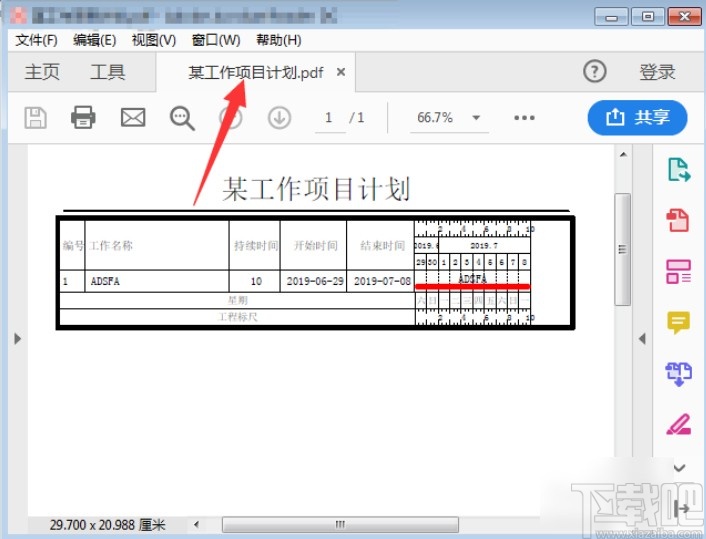706x539 pixels.
Task: Click the 工程标尺 row label
Action: 237,317
